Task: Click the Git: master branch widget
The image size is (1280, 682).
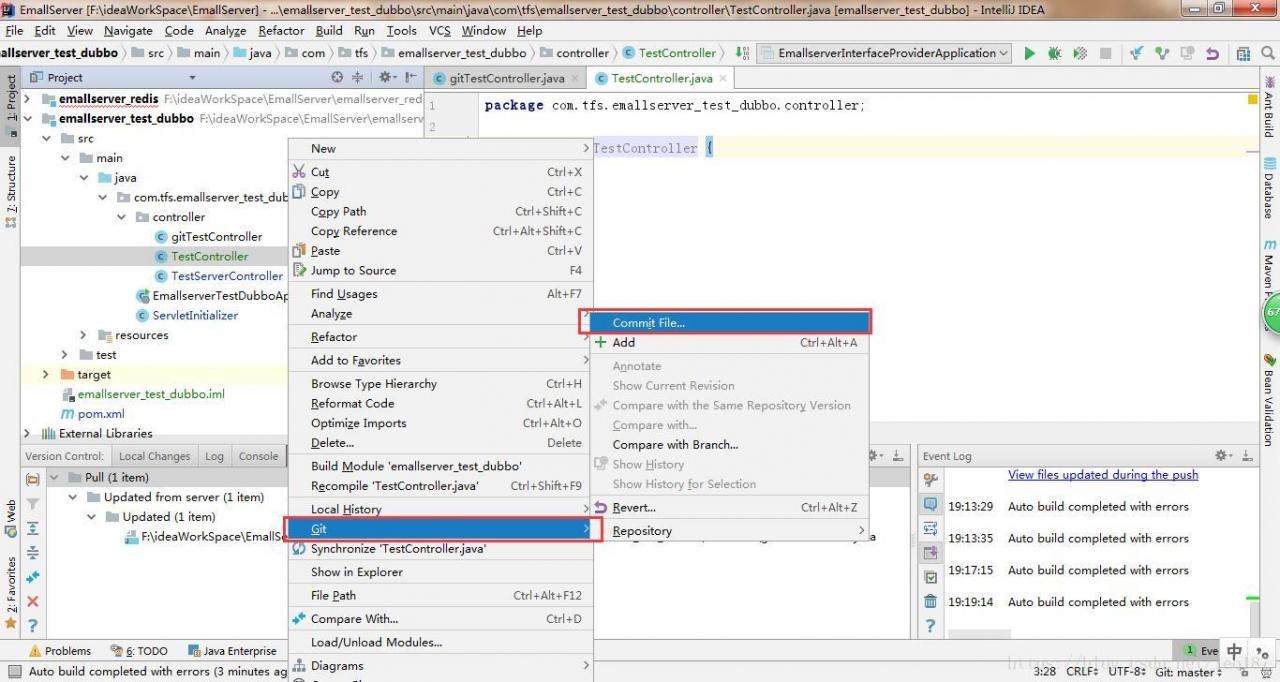Action: coord(1188,672)
